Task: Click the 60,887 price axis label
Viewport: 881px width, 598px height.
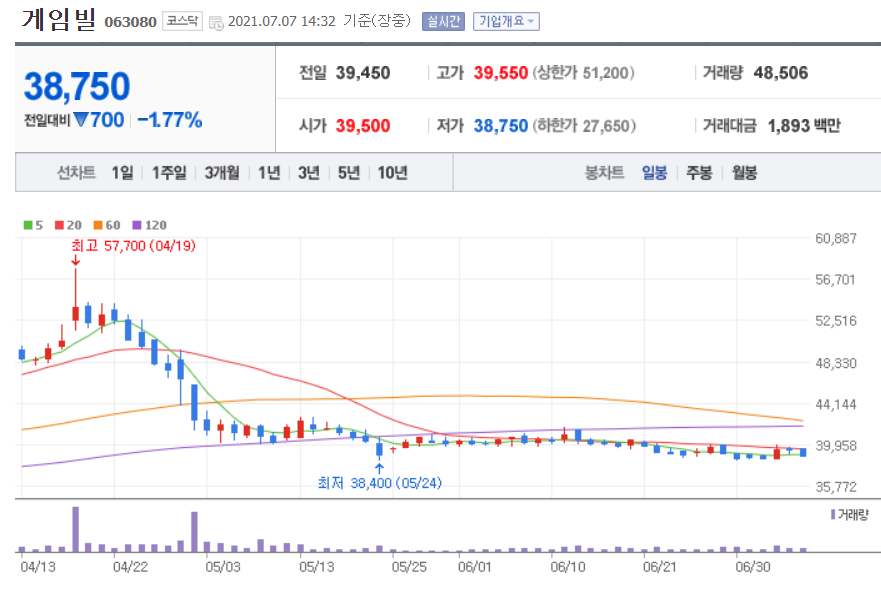Action: point(836,238)
